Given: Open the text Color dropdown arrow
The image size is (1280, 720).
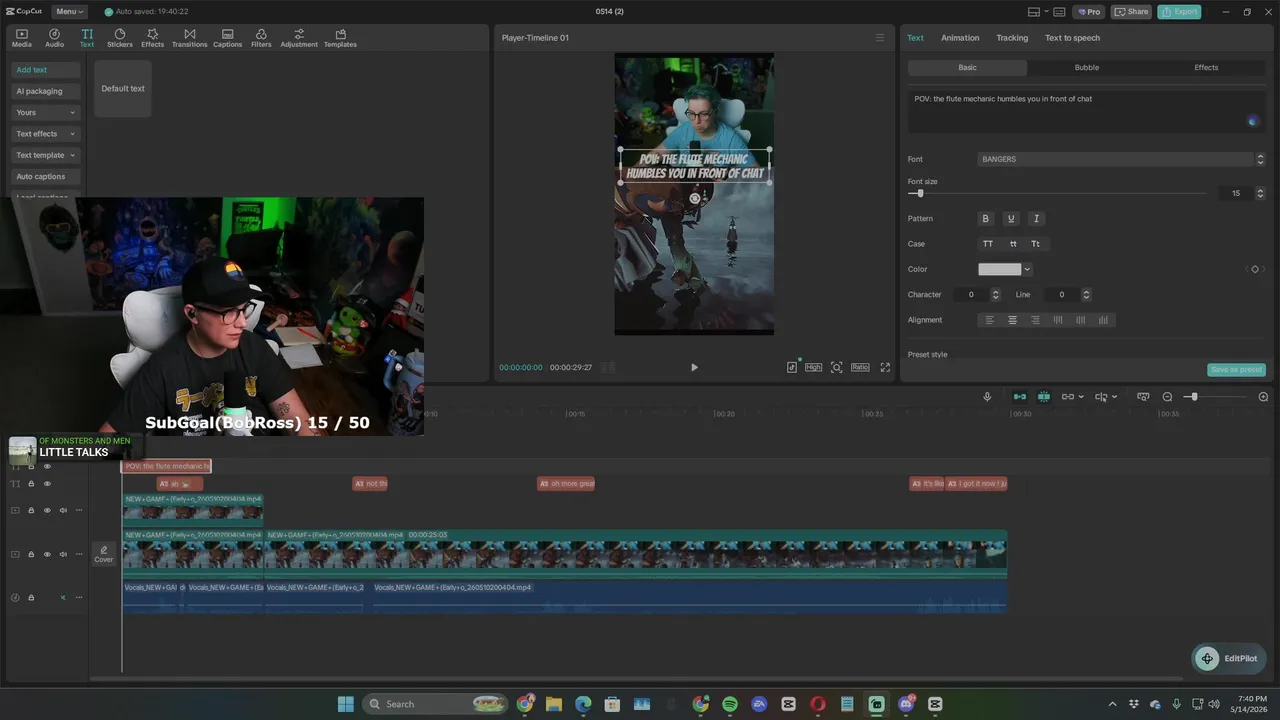Looking at the screenshot, I should [x=1027, y=269].
